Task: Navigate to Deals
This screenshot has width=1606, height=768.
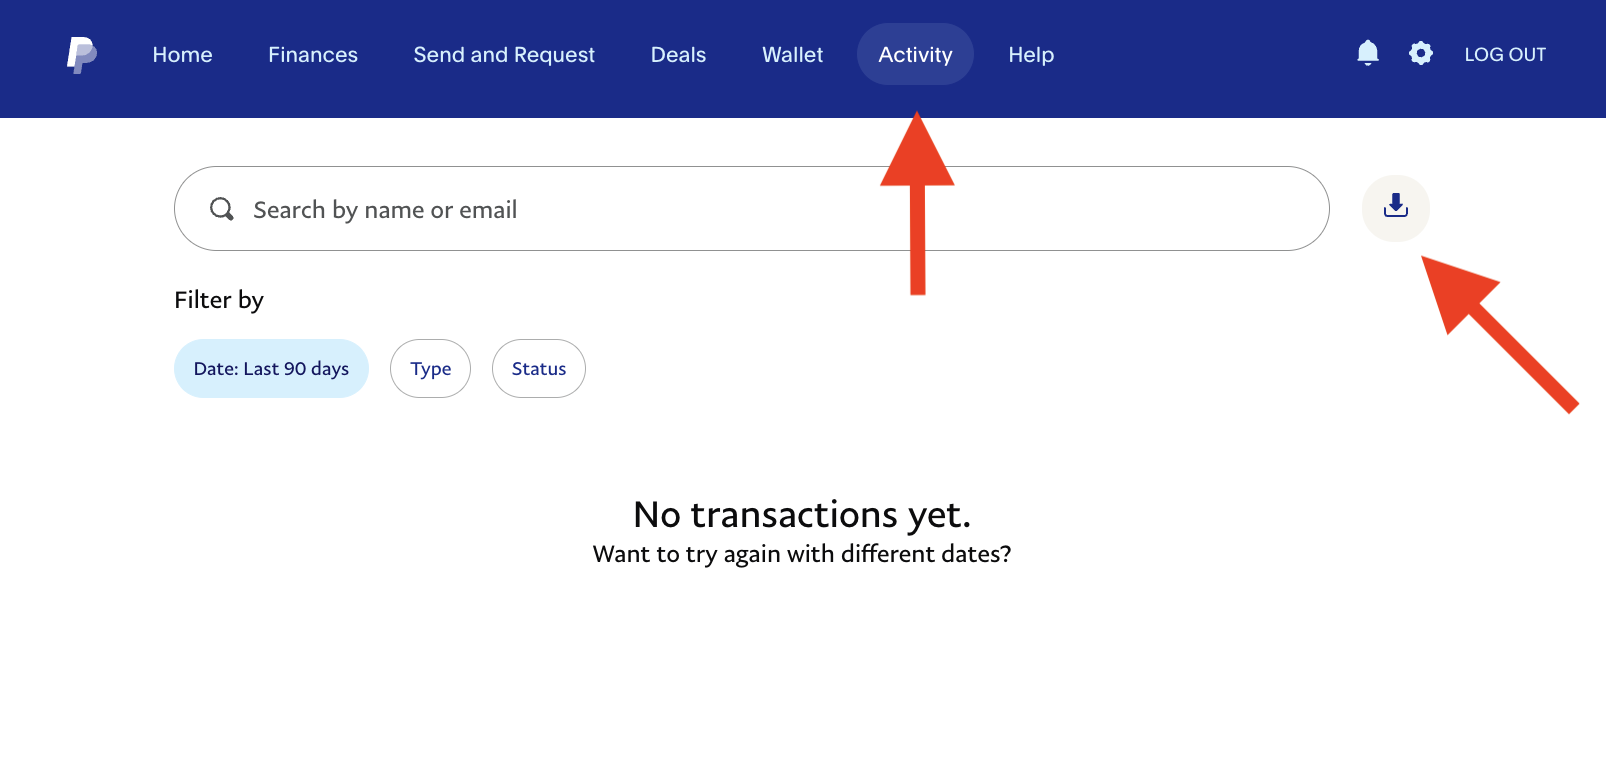Action: pos(678,55)
